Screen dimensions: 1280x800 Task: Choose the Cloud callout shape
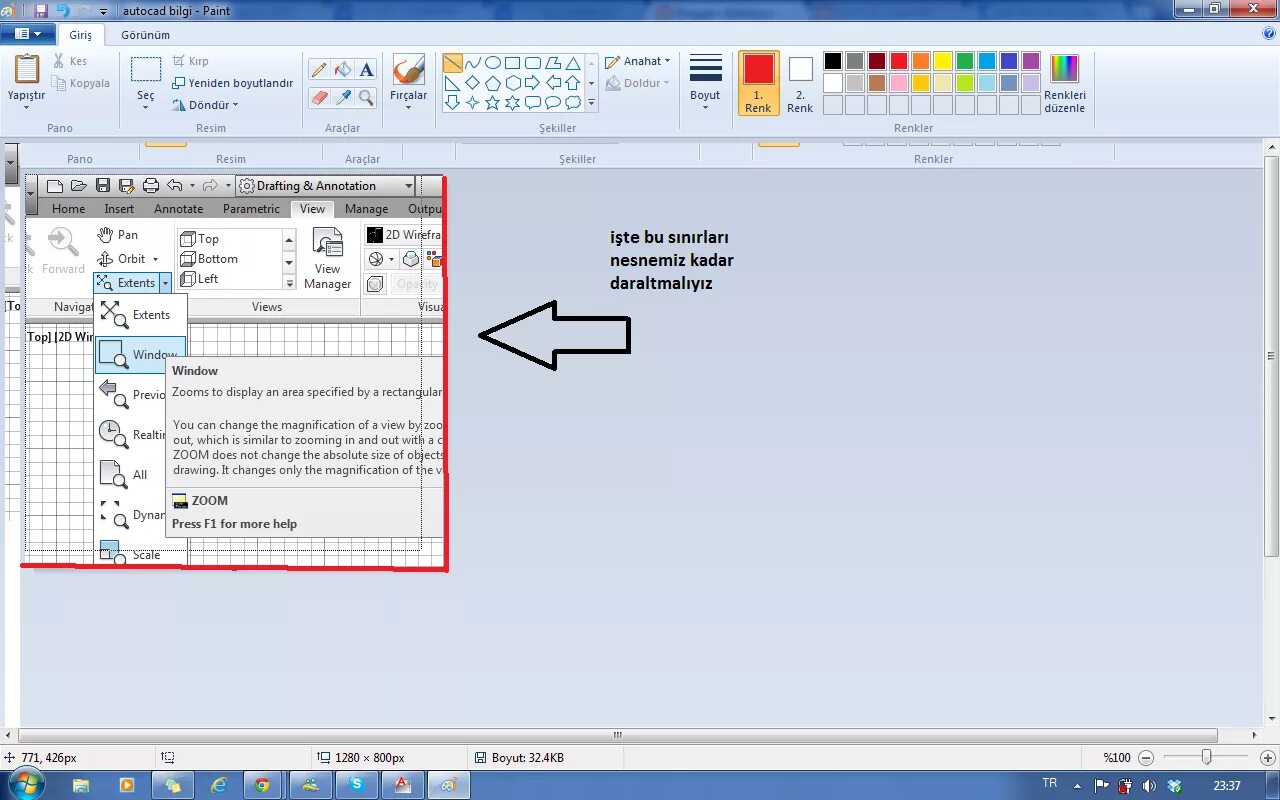coord(573,103)
